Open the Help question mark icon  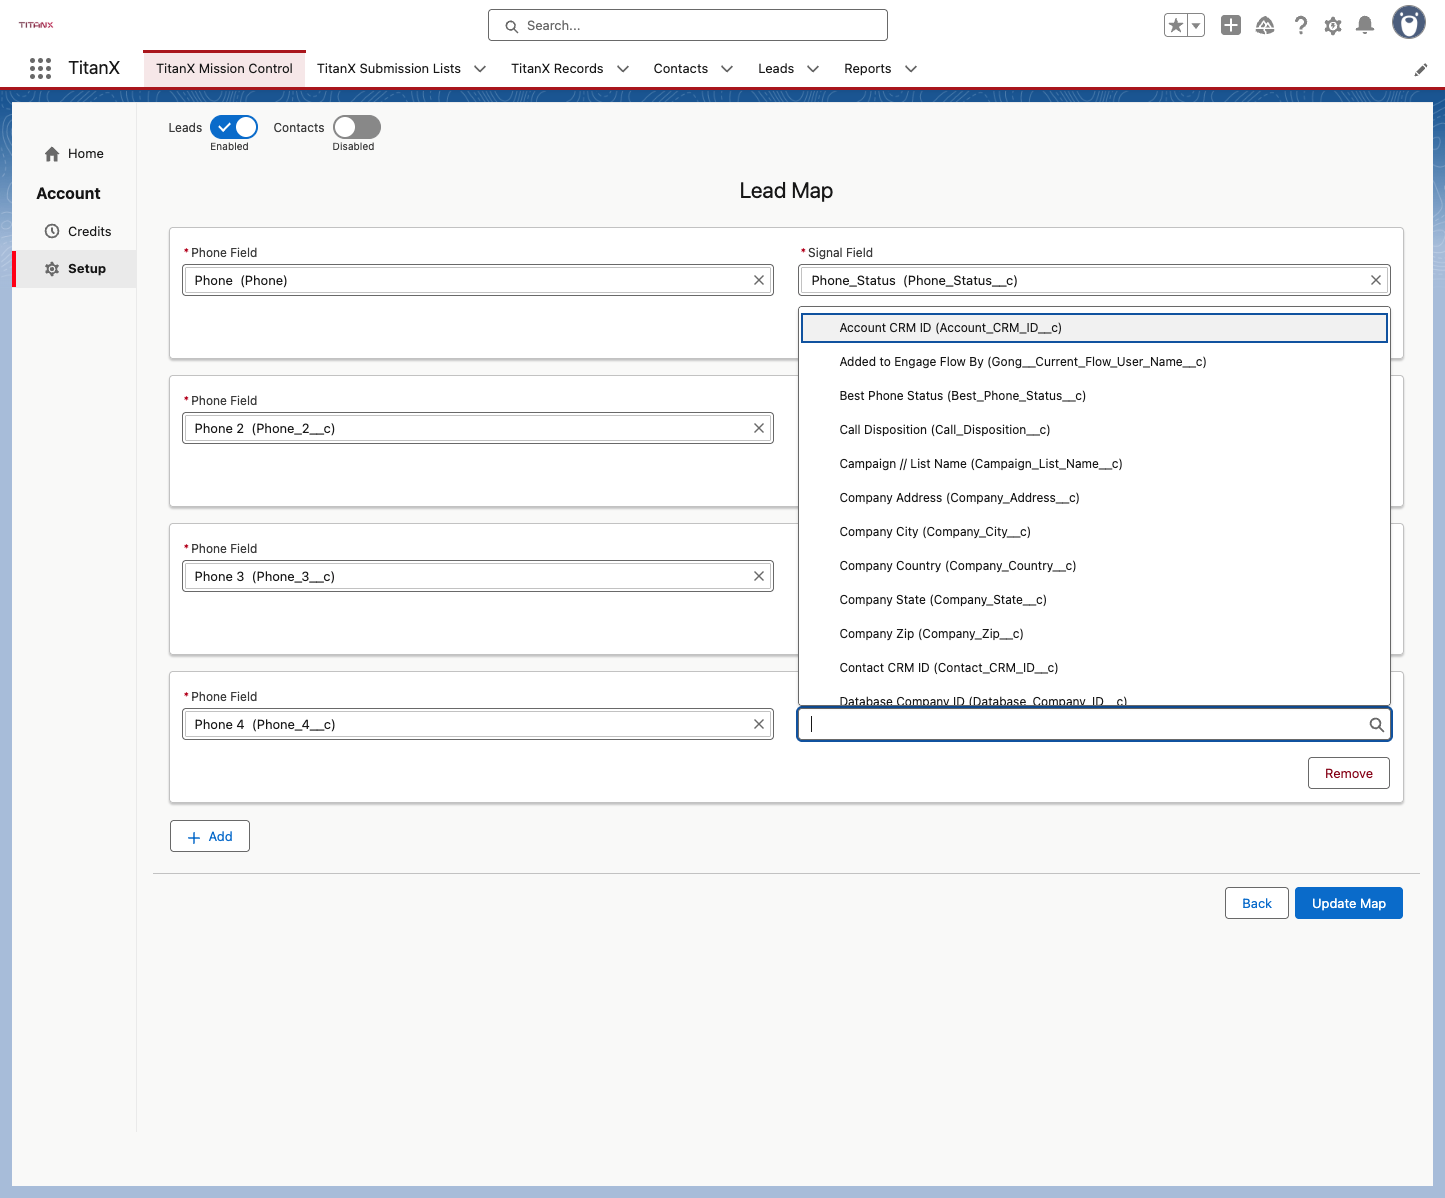1300,25
